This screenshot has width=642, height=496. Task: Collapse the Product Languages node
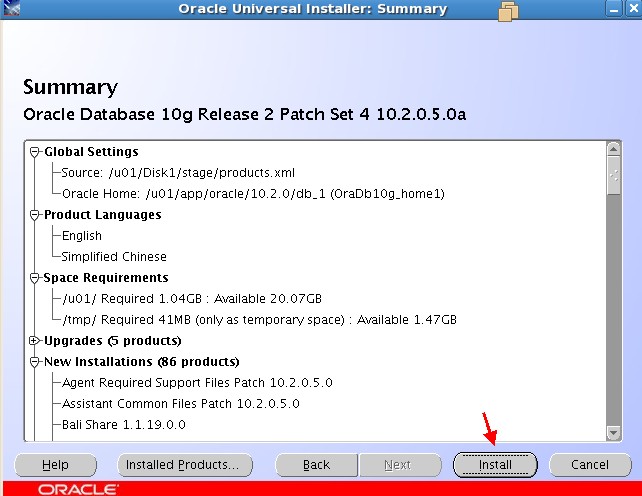[35, 215]
